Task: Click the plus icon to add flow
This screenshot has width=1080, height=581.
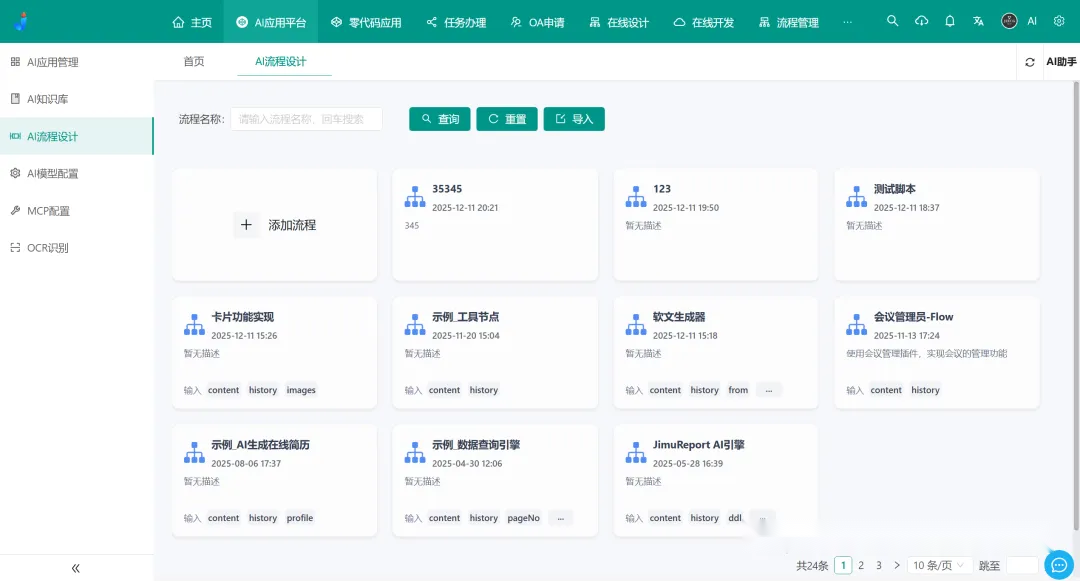Action: pos(246,225)
